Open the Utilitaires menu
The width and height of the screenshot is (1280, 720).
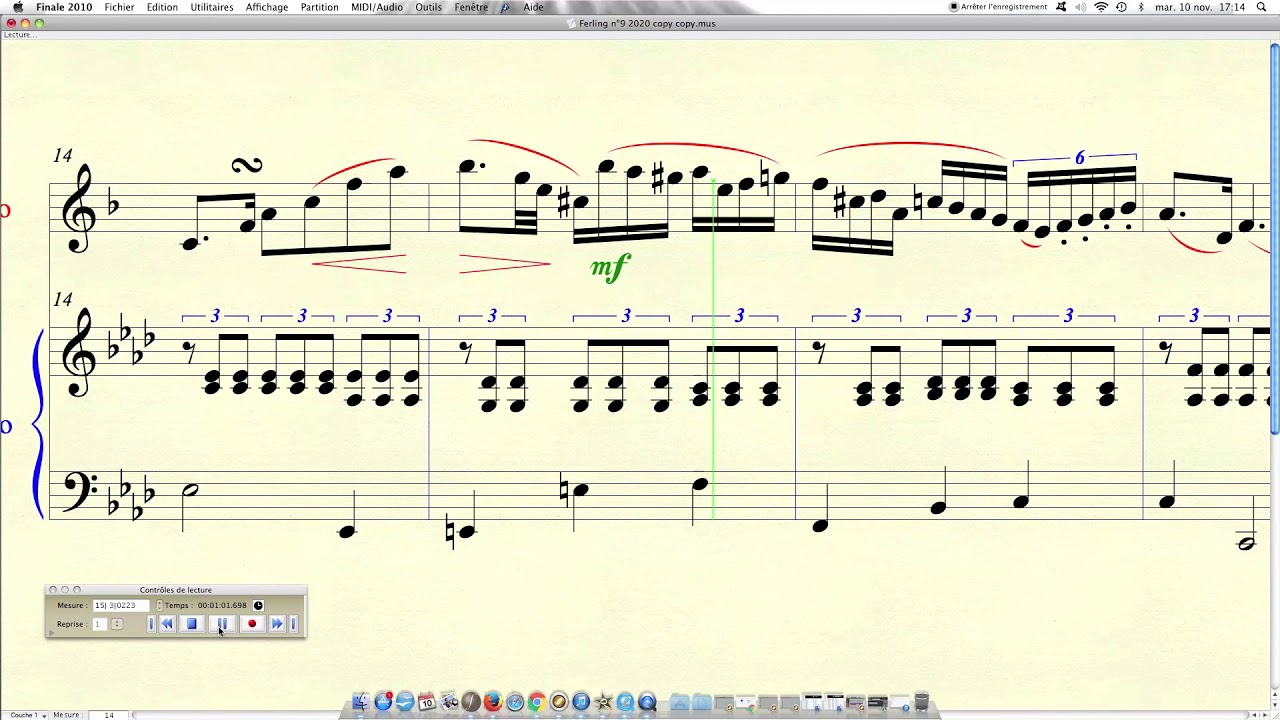coord(212,7)
